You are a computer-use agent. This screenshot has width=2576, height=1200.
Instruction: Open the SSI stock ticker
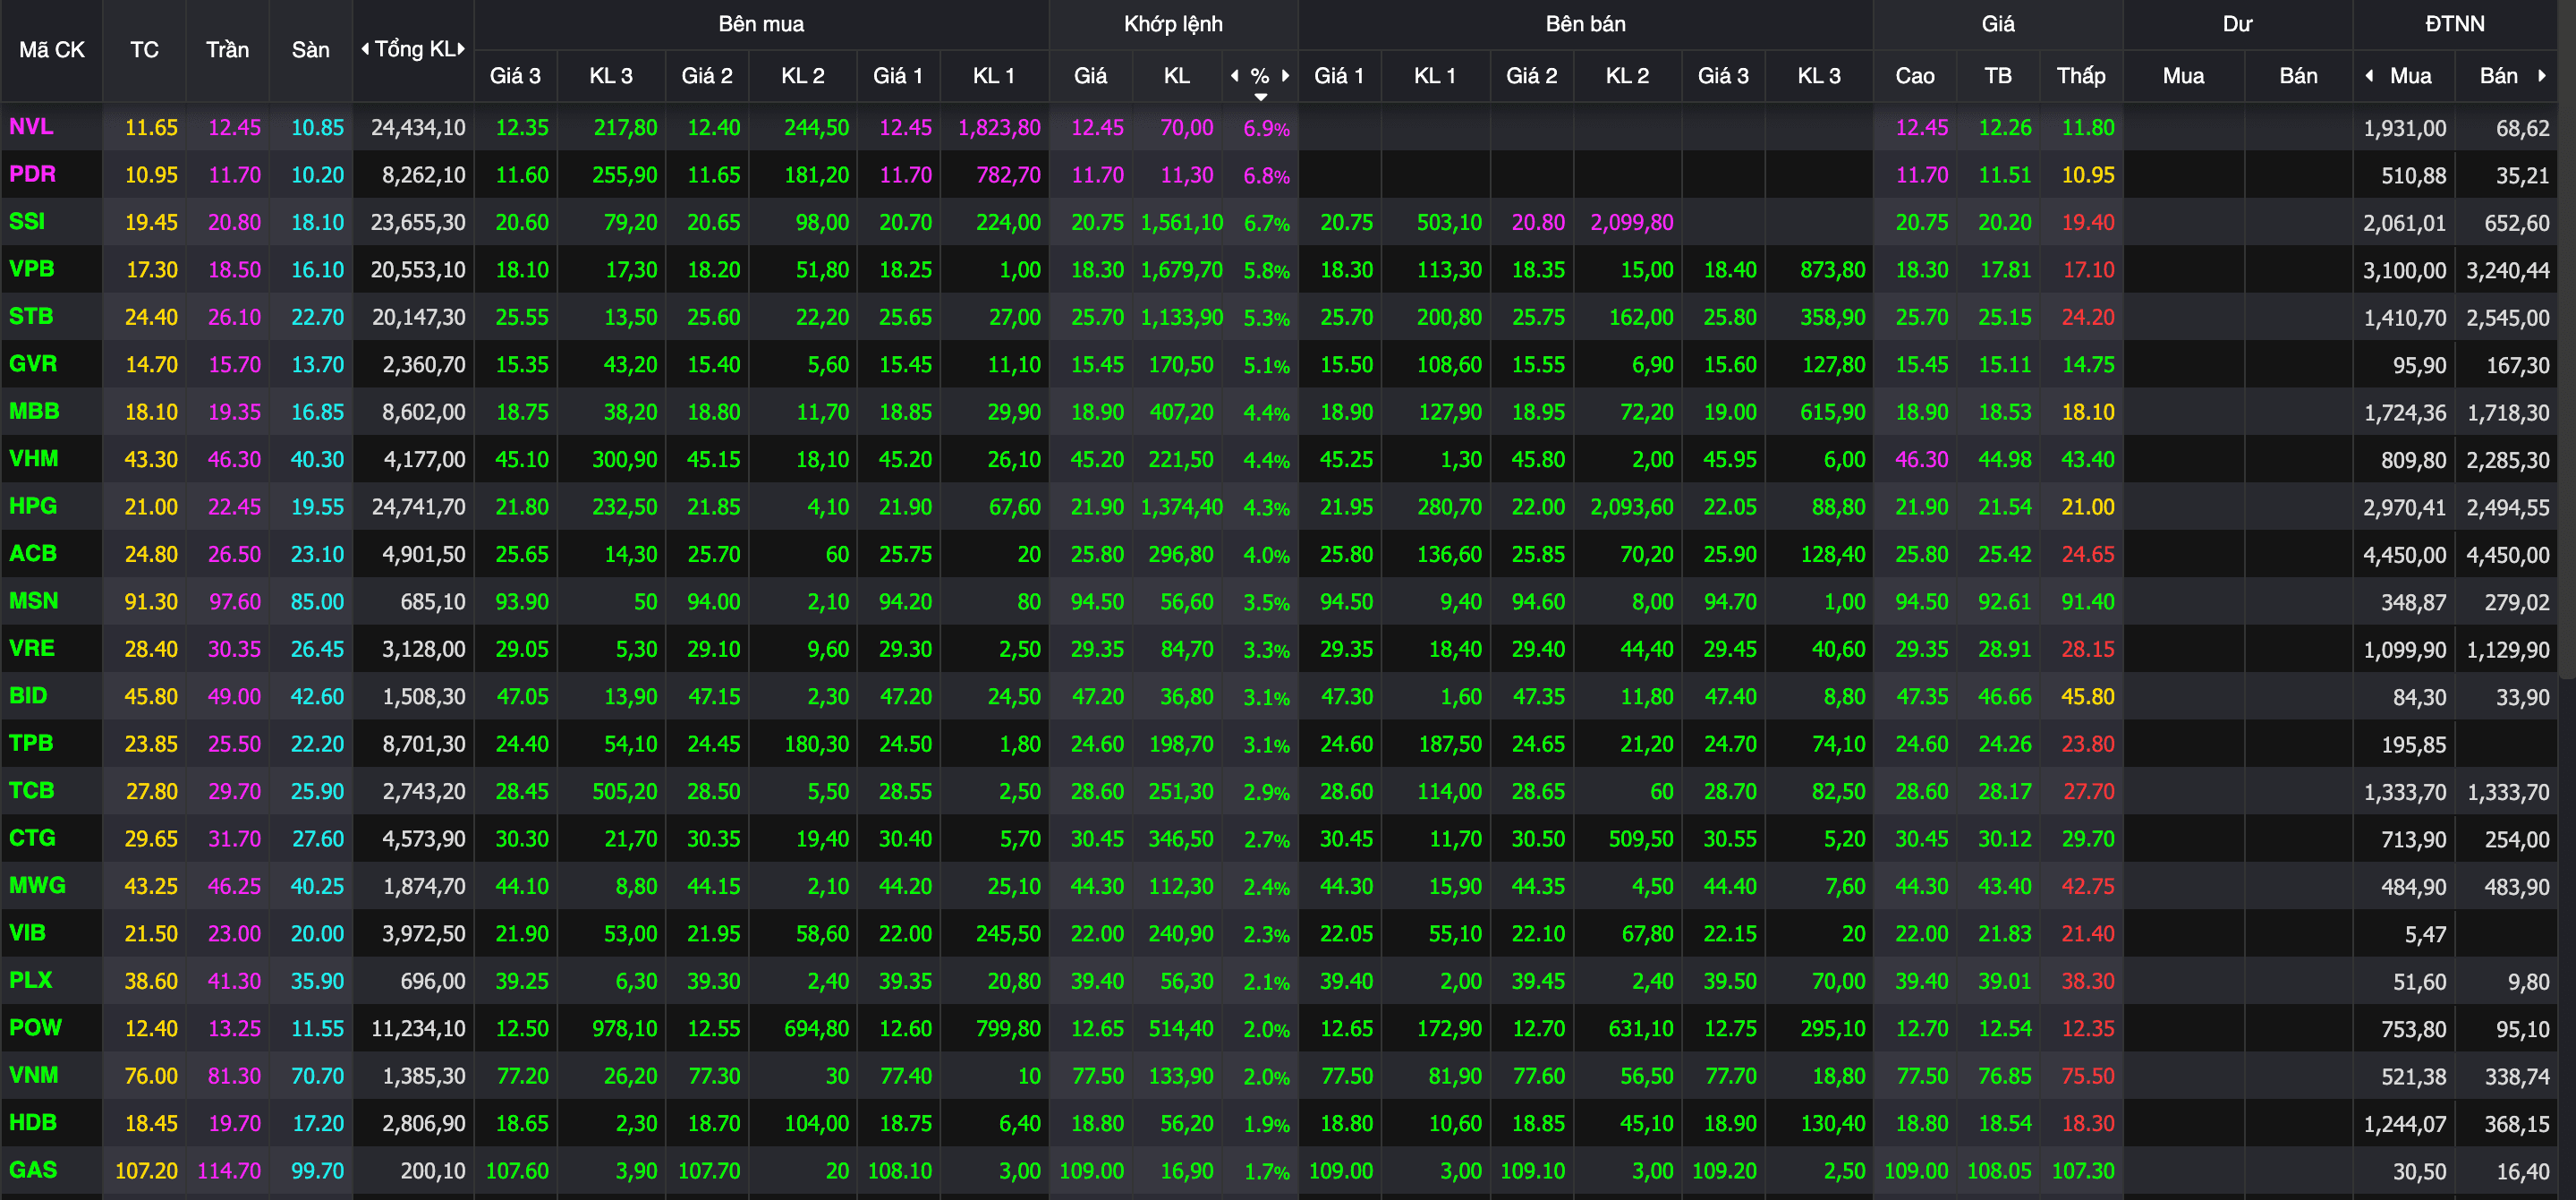pos(27,222)
